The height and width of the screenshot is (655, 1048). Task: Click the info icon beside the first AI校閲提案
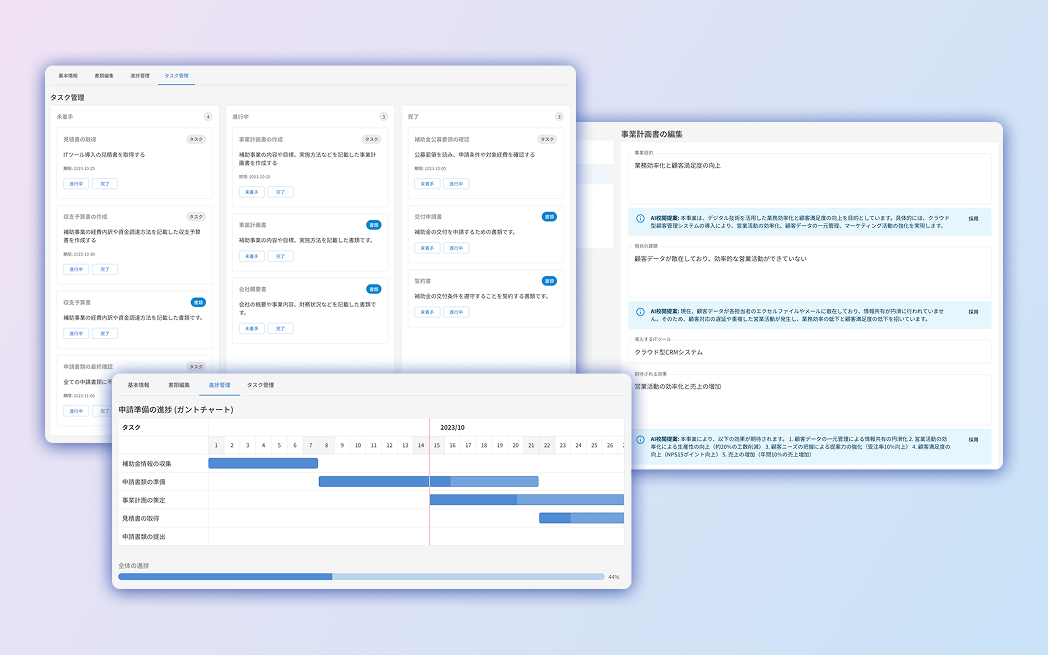coord(640,217)
